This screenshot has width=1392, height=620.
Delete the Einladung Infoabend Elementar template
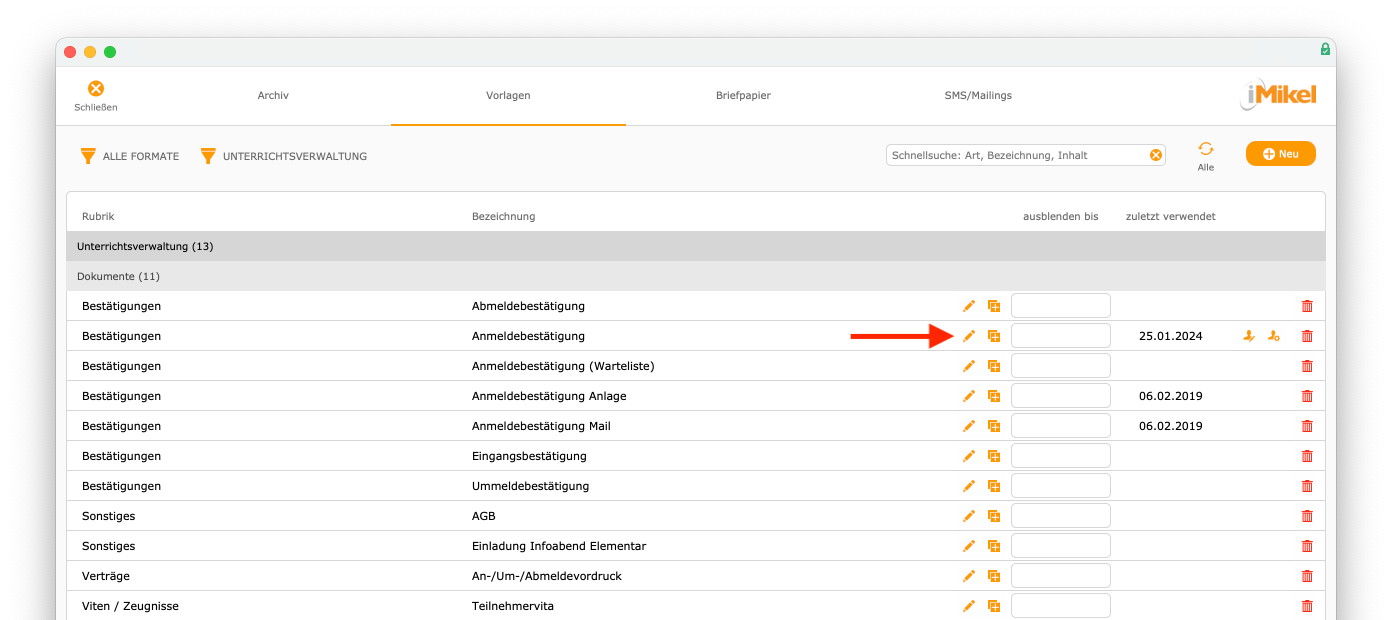pyautogui.click(x=1307, y=546)
